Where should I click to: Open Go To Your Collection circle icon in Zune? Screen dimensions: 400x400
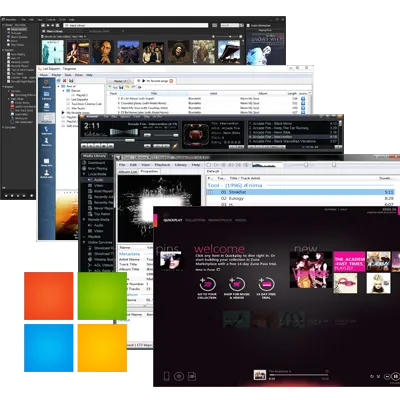click(x=207, y=284)
